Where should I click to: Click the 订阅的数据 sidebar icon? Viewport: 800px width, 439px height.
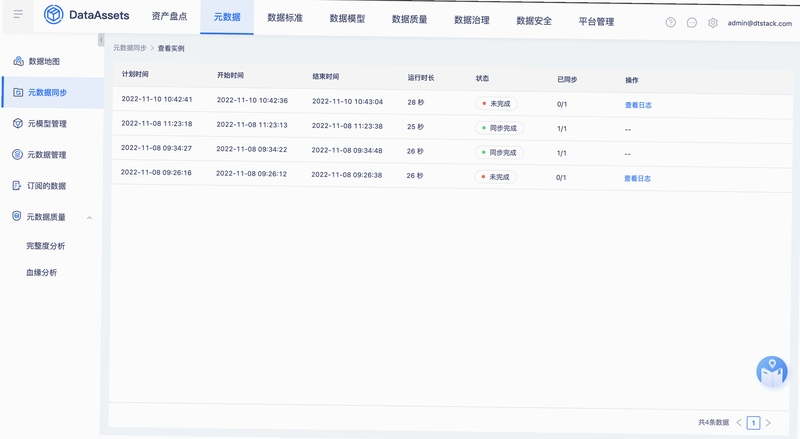(x=17, y=185)
